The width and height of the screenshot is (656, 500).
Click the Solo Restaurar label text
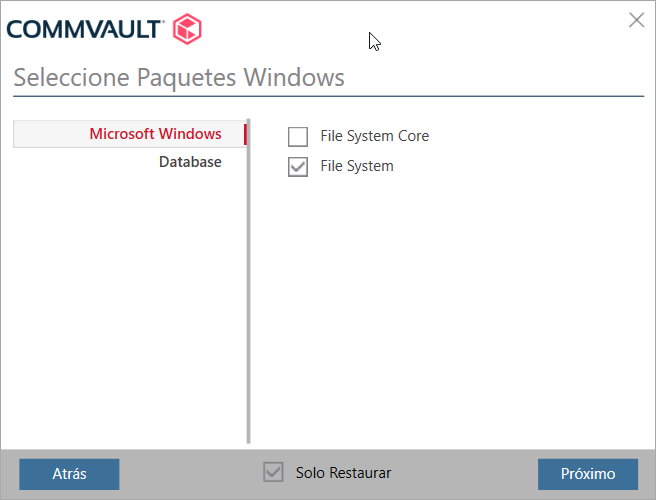pos(343,473)
